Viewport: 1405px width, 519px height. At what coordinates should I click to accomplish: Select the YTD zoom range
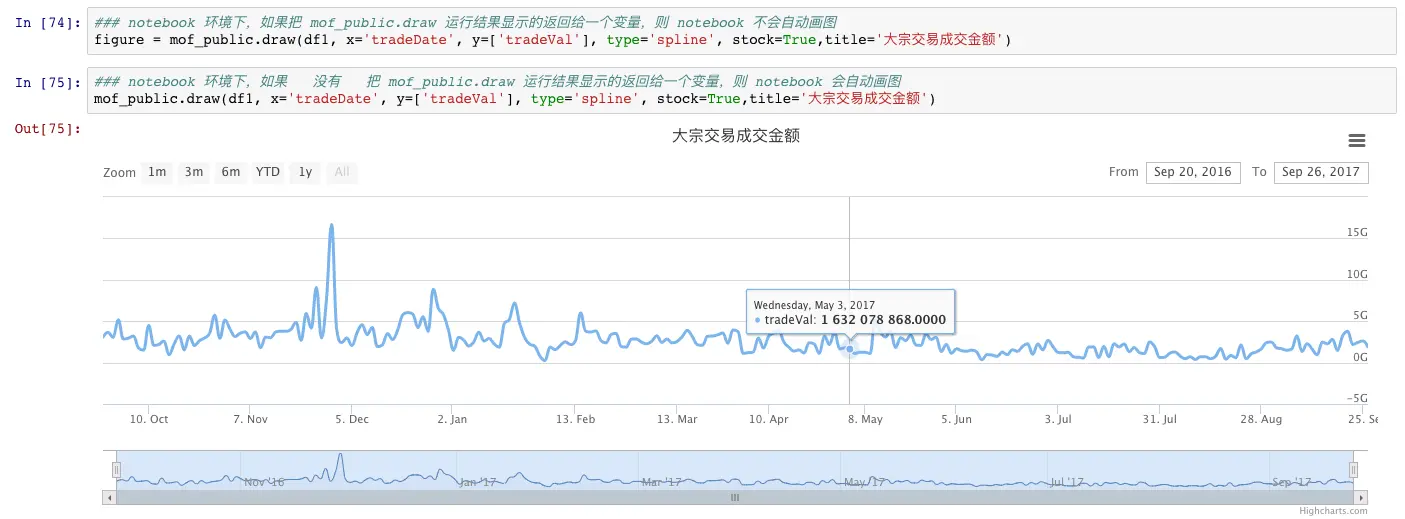pyautogui.click(x=268, y=172)
